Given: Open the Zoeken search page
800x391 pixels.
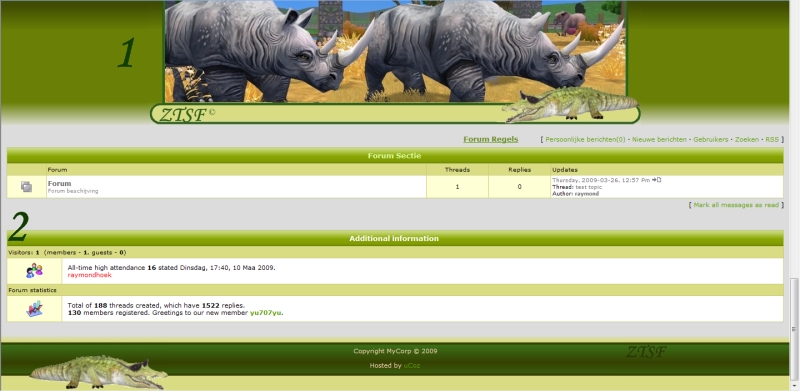Looking at the screenshot, I should coord(746,139).
